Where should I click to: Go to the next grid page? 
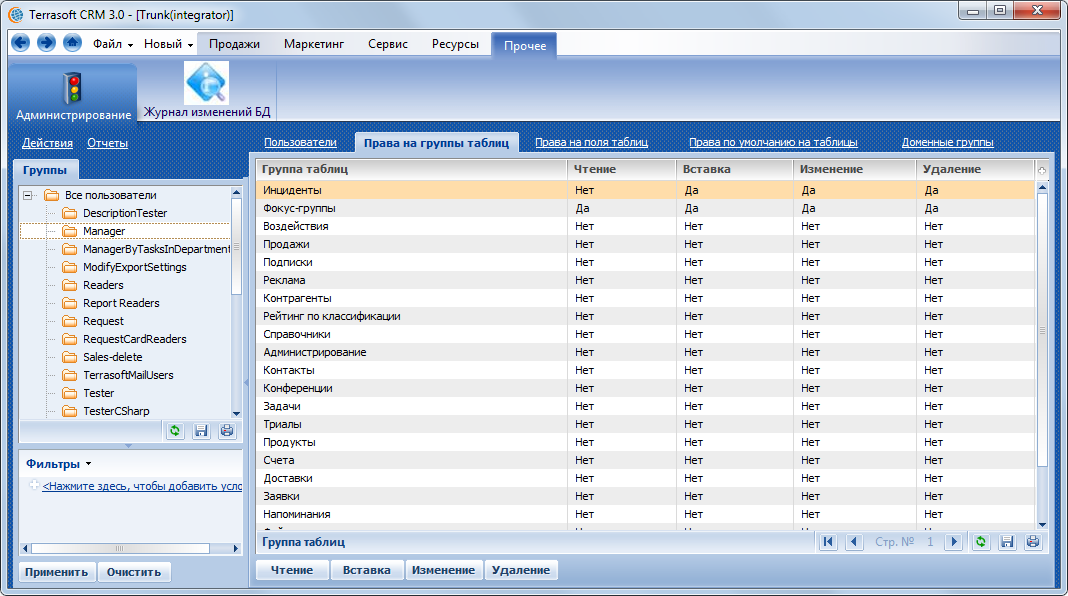tap(954, 542)
